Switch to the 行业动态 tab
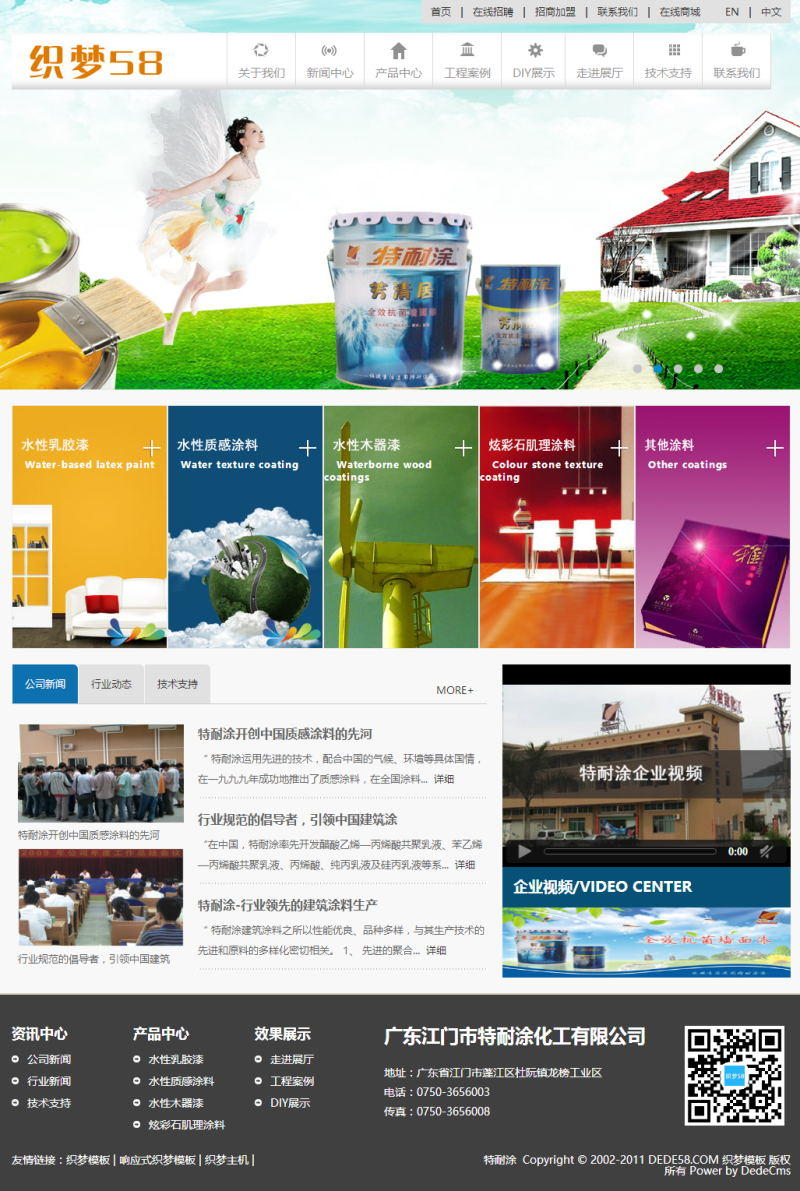 (x=111, y=684)
